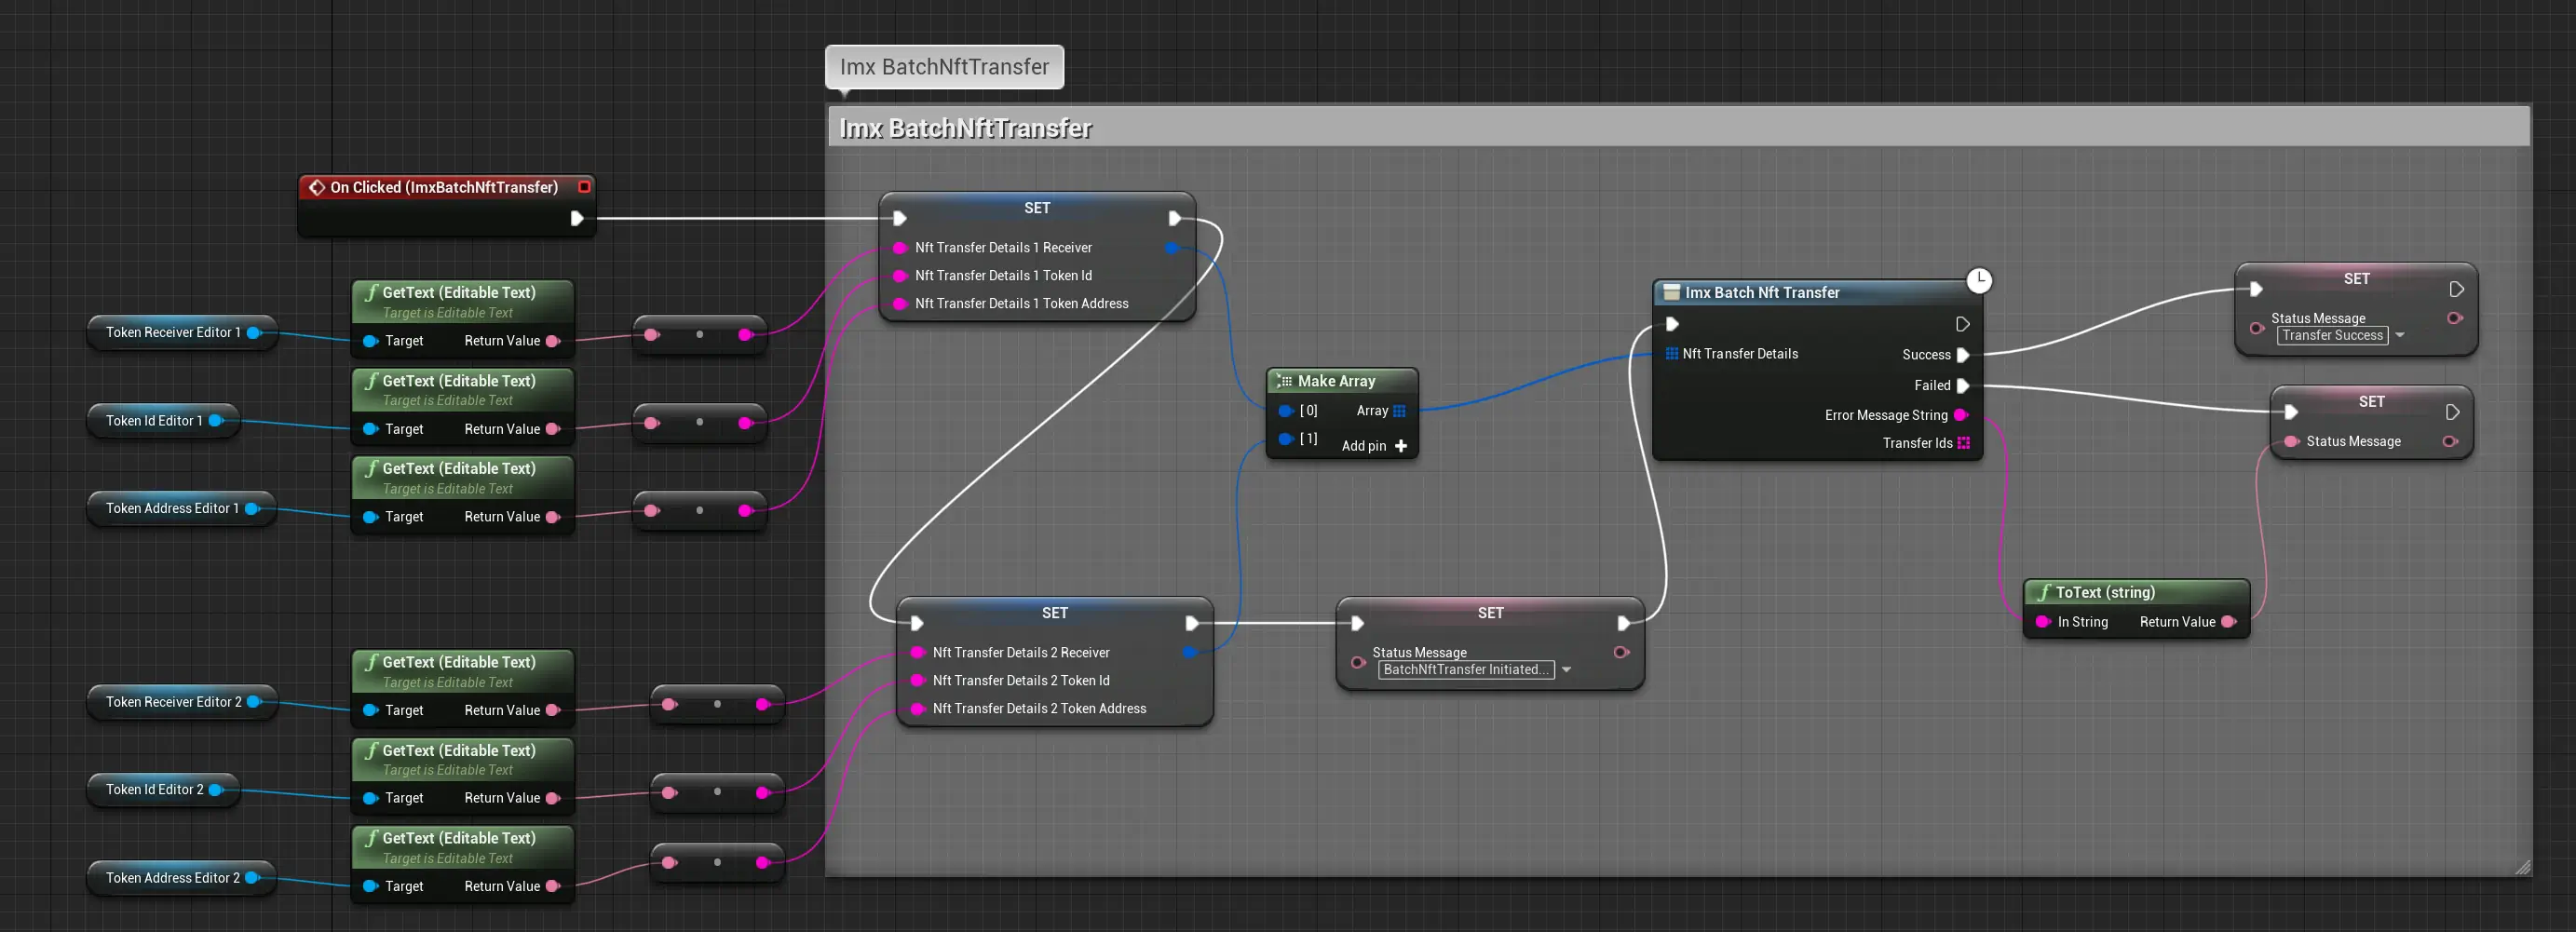Viewport: 2576px width, 932px height.
Task: Click the Nft Transfer Details array input pin
Action: [1671, 354]
